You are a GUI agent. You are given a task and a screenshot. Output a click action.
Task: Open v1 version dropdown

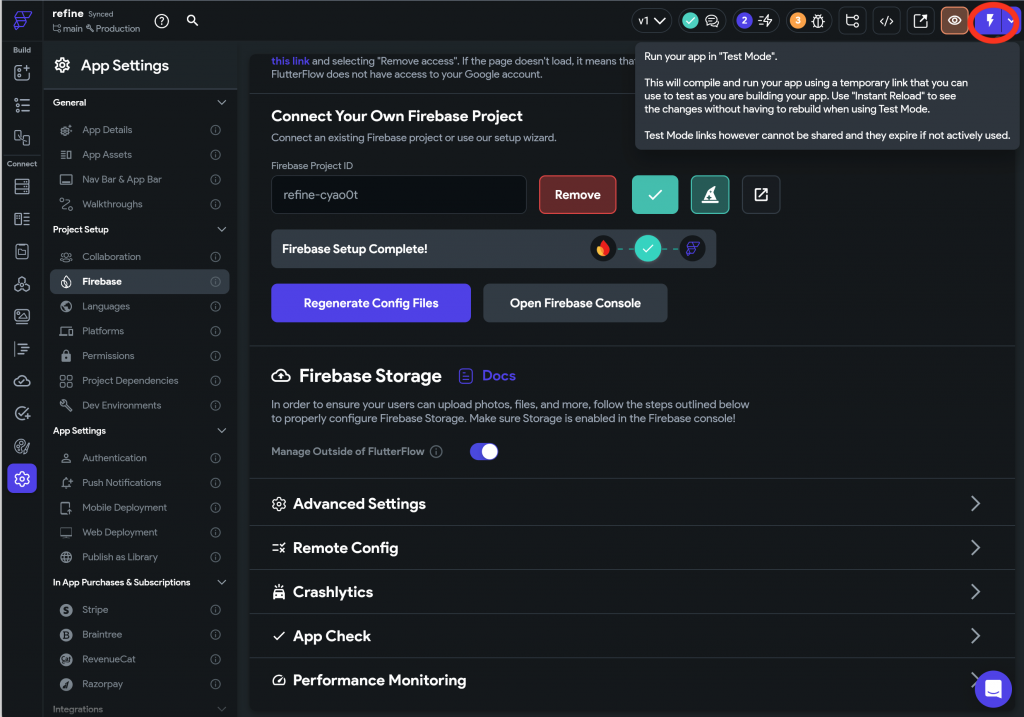[652, 21]
